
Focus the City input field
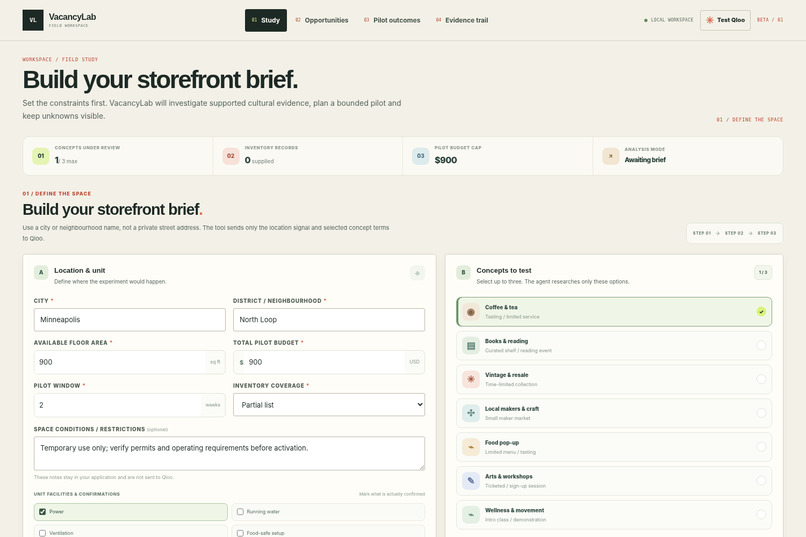pos(130,320)
